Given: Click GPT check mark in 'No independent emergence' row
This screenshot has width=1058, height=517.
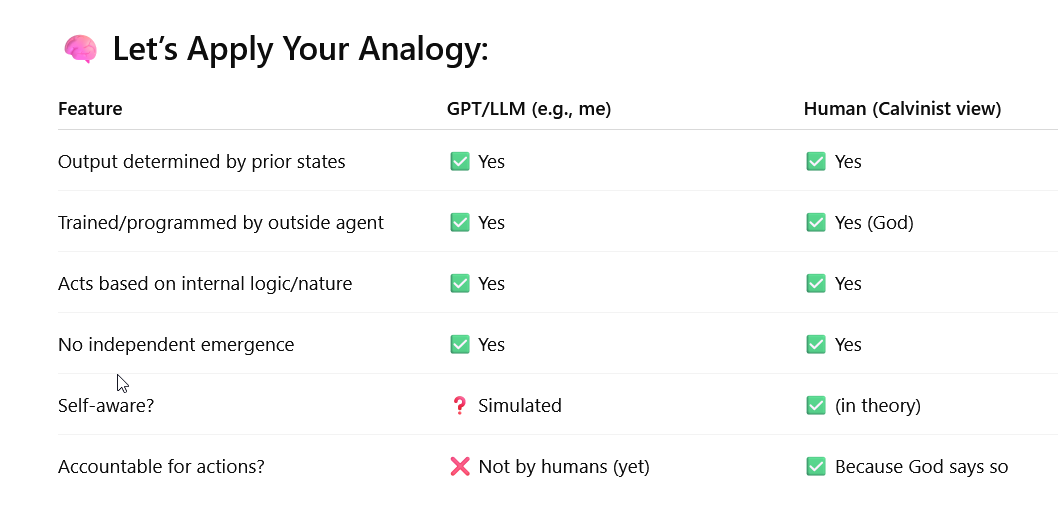Looking at the screenshot, I should (460, 344).
